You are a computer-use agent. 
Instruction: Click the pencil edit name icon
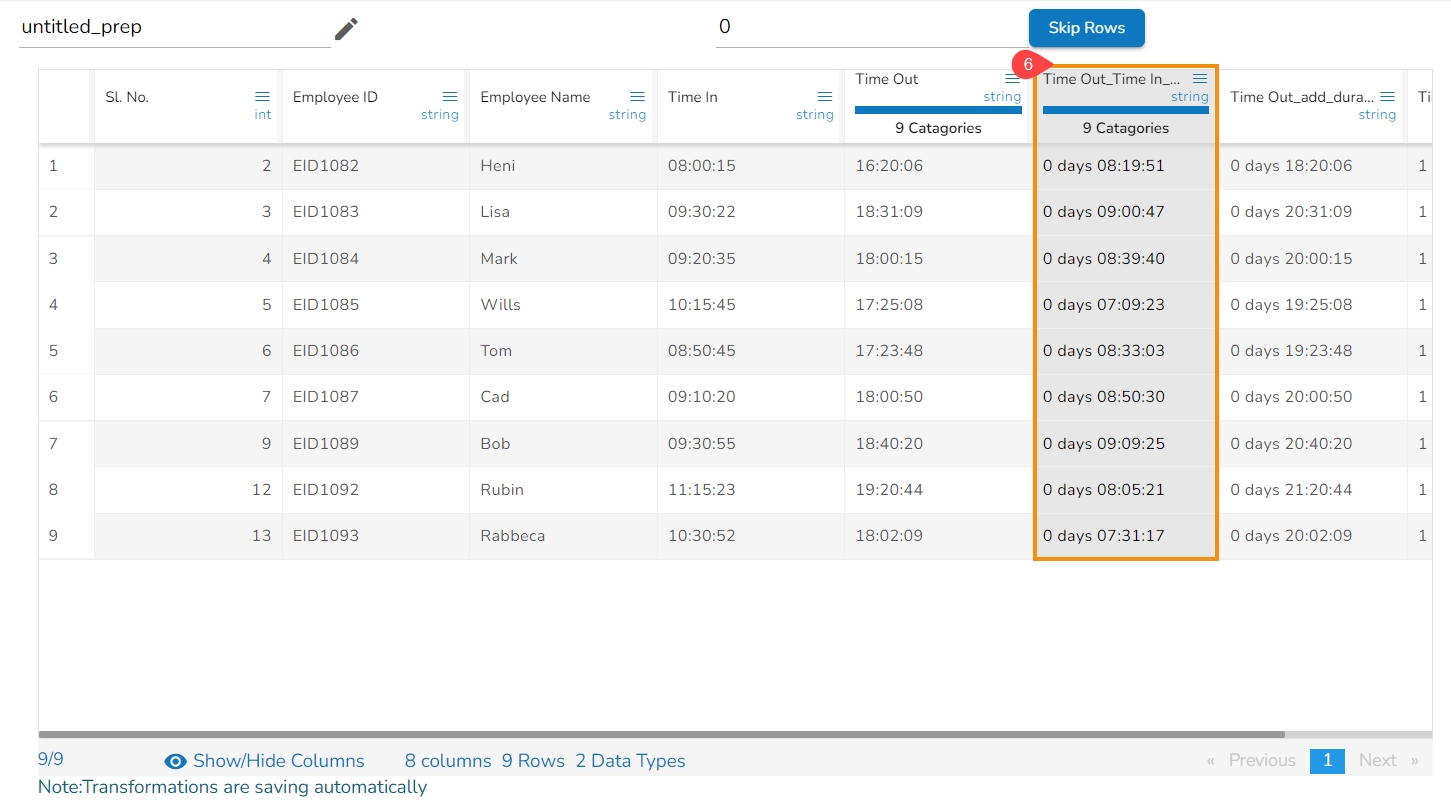click(x=346, y=29)
